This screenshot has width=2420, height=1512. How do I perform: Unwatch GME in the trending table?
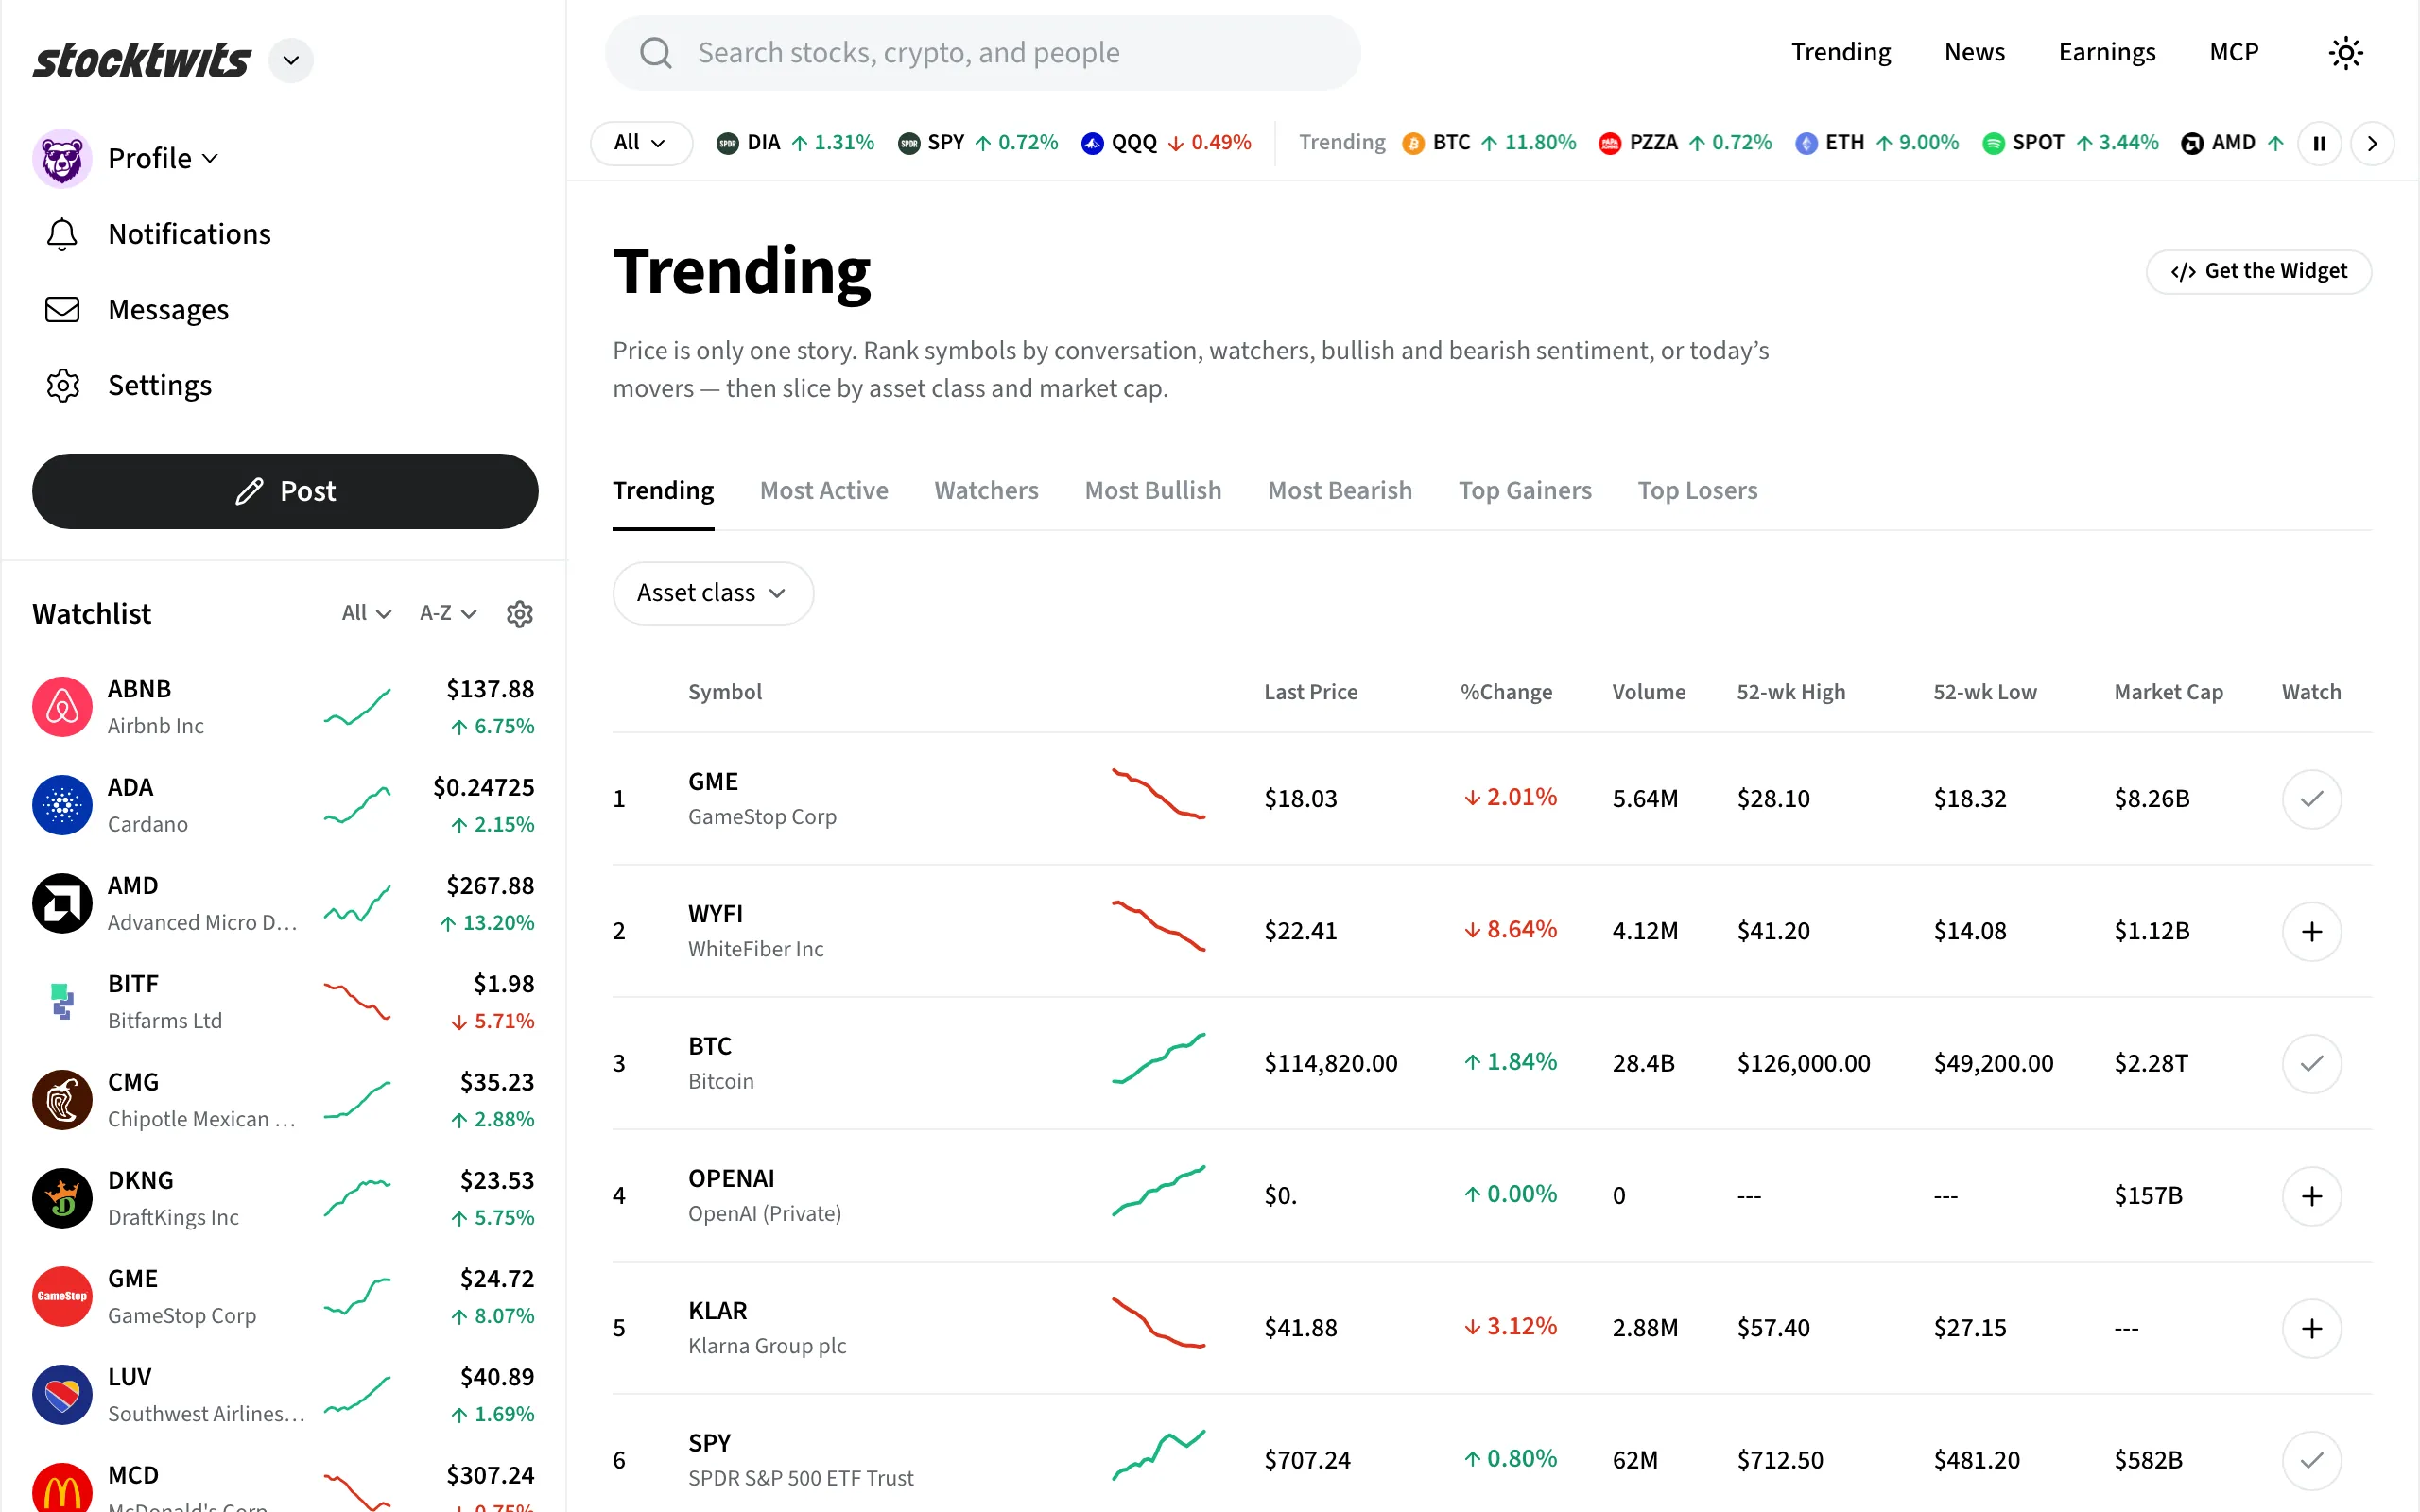point(2311,799)
